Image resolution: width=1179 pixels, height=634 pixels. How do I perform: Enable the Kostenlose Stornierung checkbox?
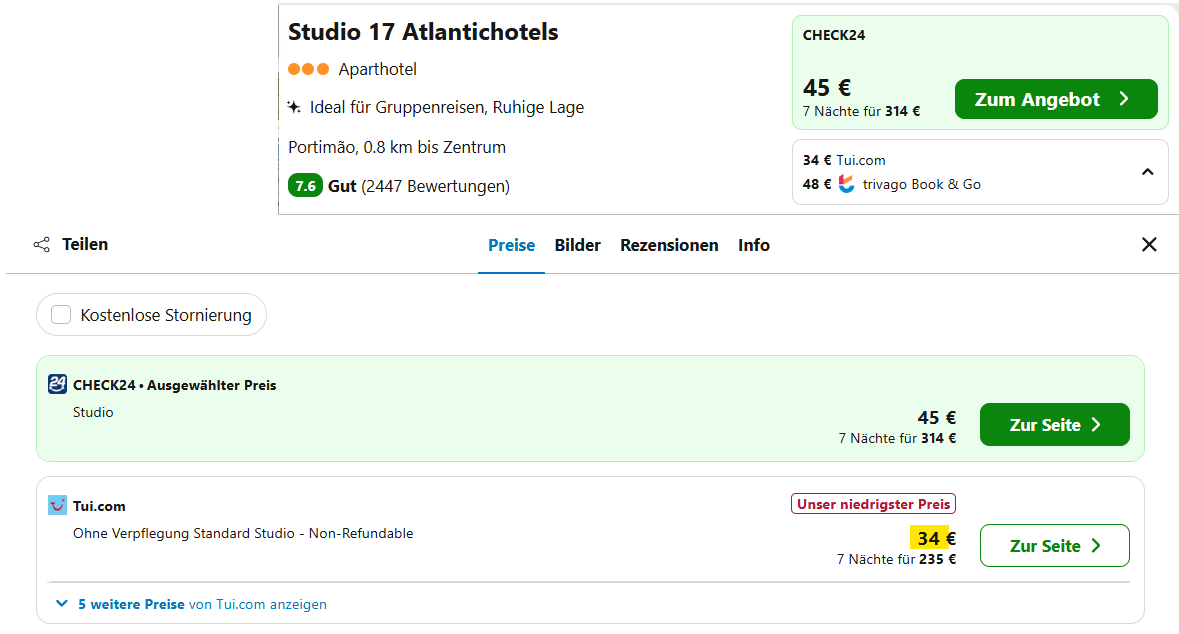click(61, 315)
